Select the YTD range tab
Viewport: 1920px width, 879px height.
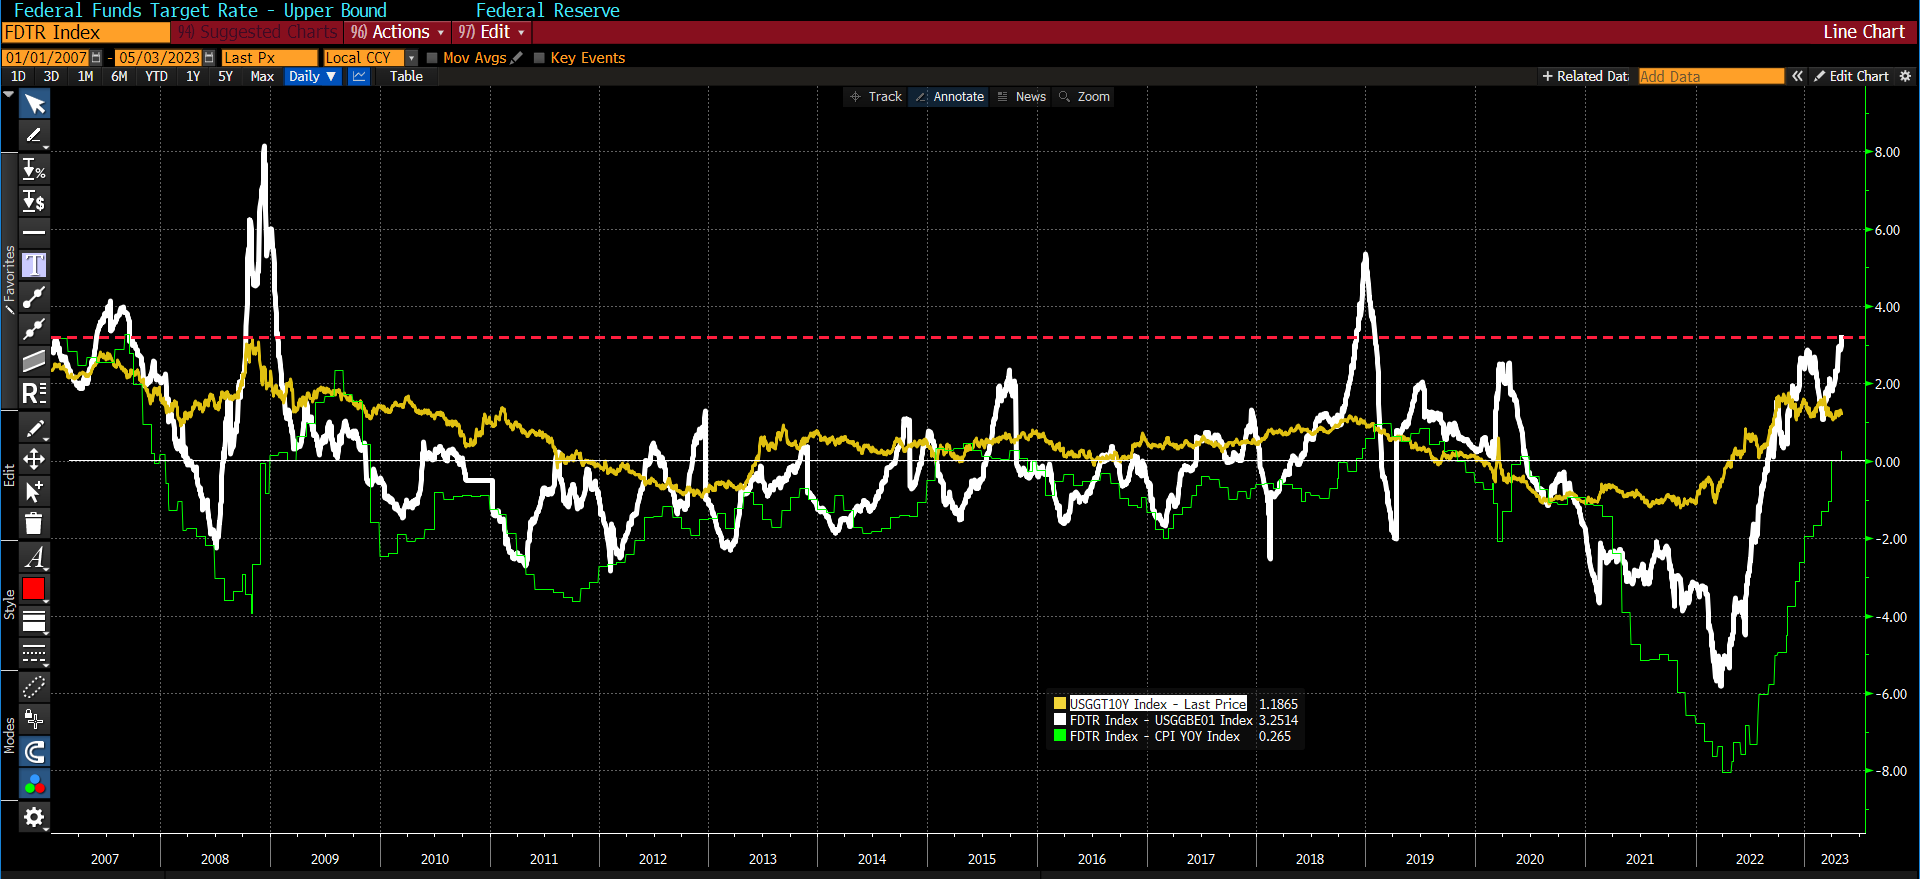(x=156, y=76)
